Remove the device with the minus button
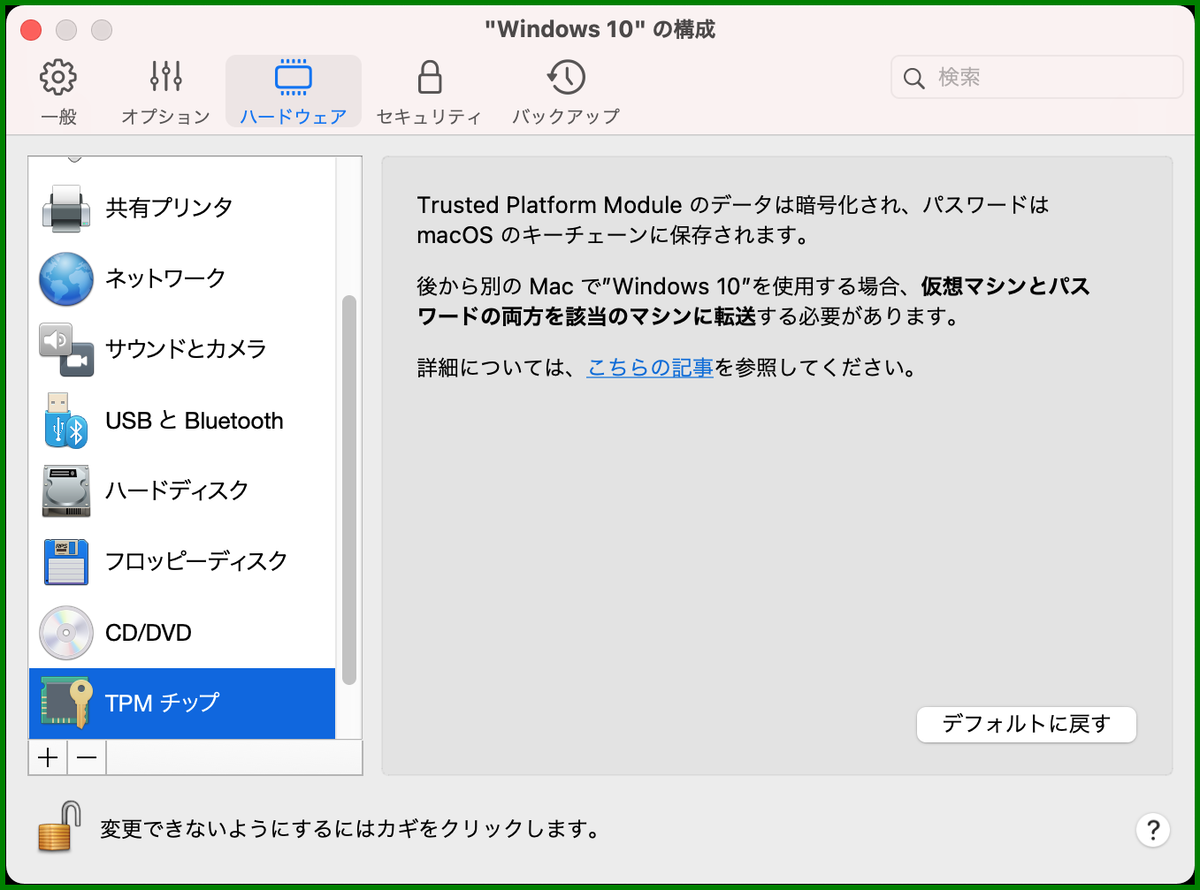The width and height of the screenshot is (1200, 890). [87, 758]
